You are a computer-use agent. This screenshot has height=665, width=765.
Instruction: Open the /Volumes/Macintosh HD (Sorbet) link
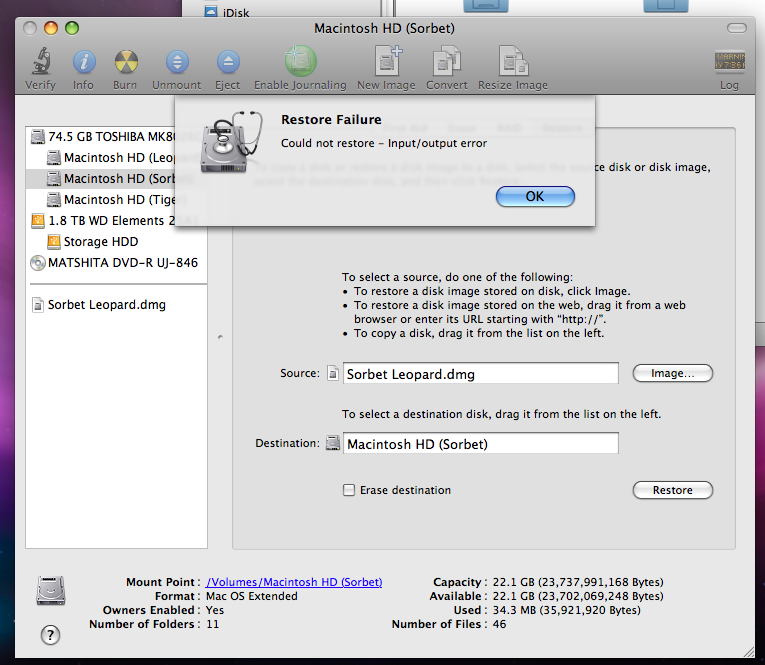coord(294,582)
